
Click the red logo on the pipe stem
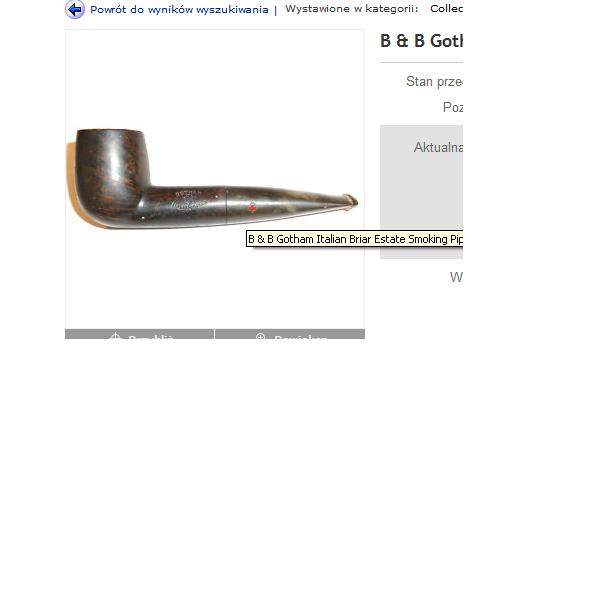pyautogui.click(x=252, y=207)
